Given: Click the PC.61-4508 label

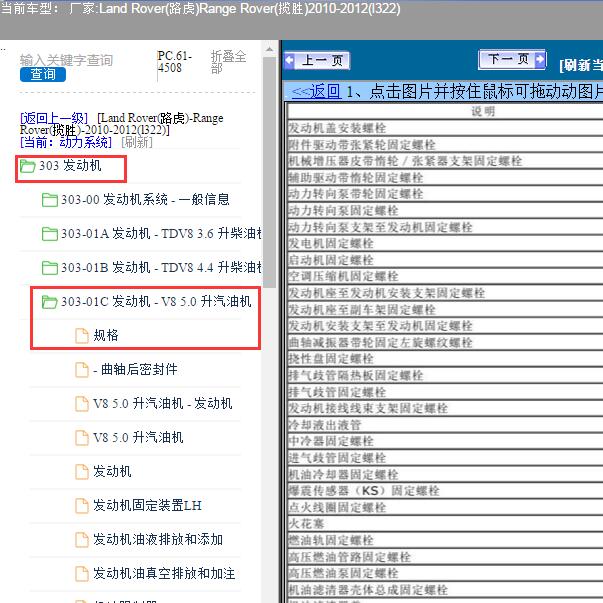Looking at the screenshot, I should click(175, 62).
